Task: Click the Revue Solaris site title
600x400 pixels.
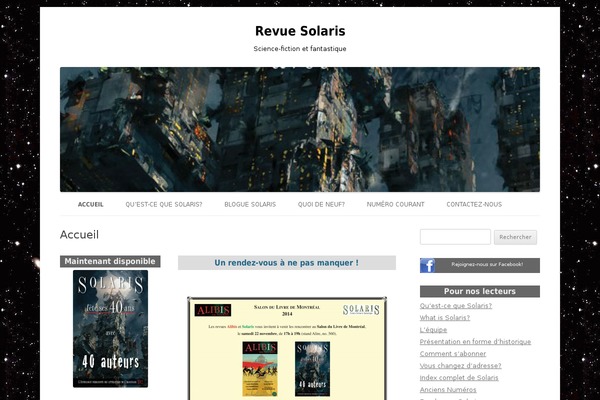Action: [x=300, y=31]
